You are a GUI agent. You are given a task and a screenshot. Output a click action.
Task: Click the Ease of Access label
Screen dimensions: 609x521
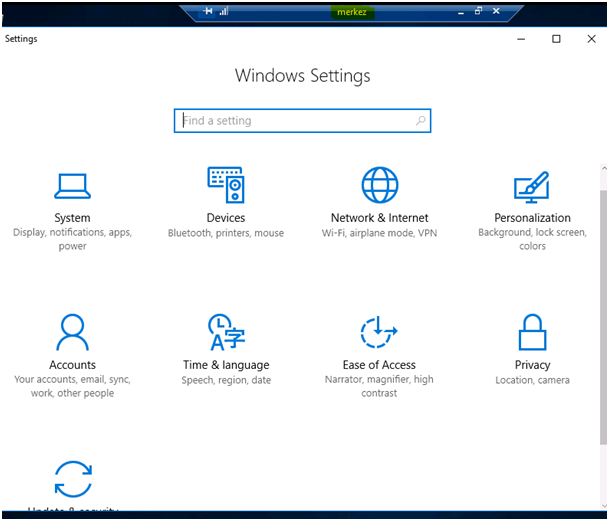tap(379, 365)
